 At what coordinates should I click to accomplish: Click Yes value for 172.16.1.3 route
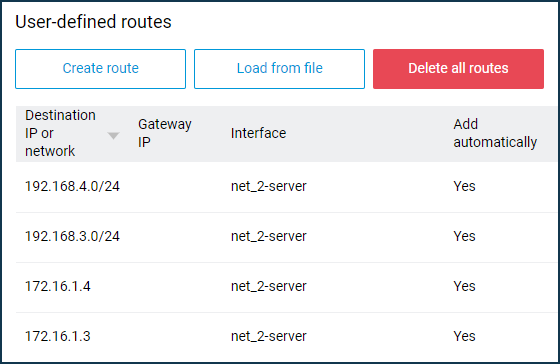tap(464, 336)
